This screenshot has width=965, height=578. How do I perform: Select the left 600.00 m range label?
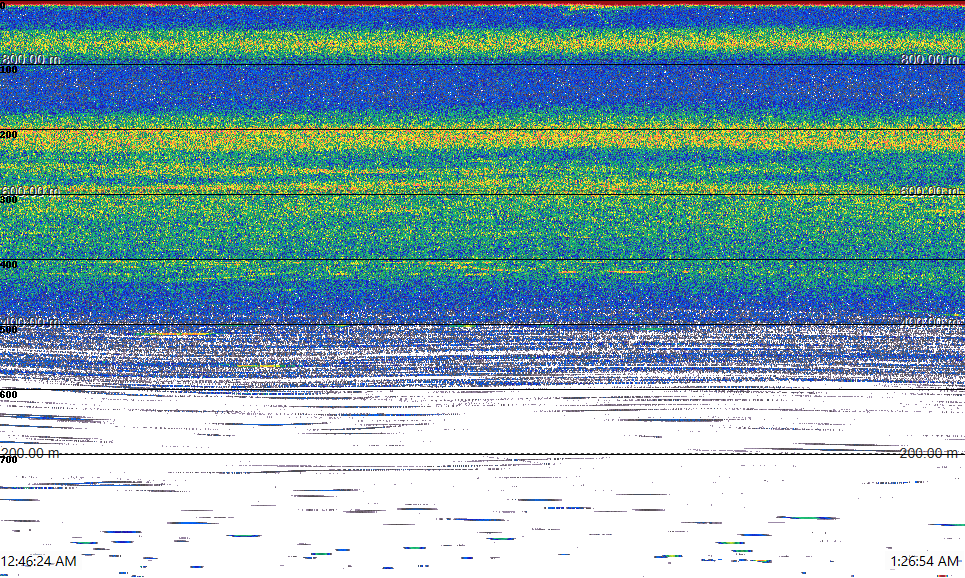[31, 191]
